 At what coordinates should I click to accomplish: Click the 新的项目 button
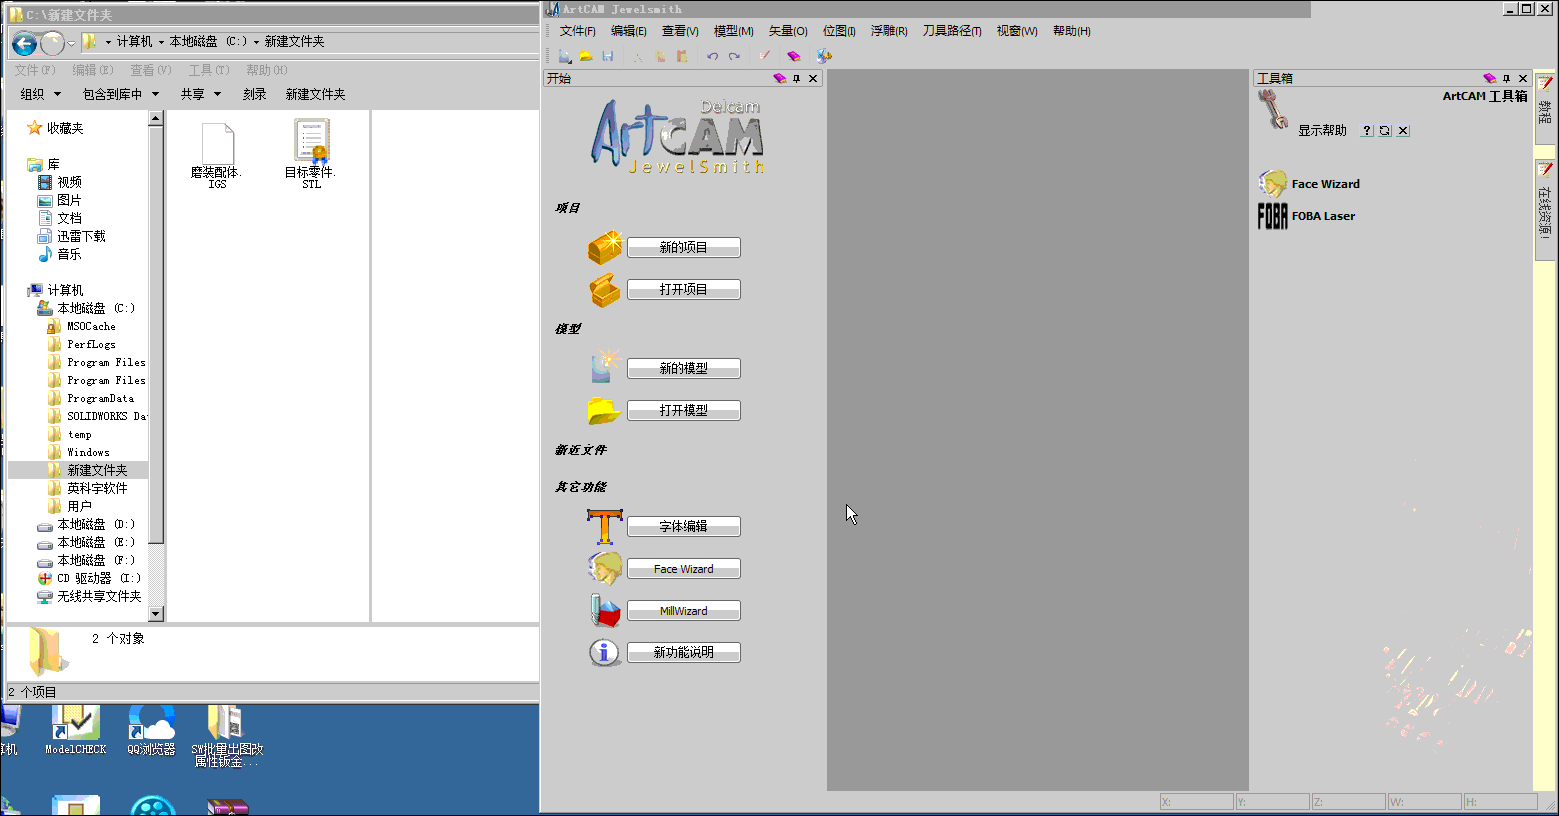pyautogui.click(x=684, y=247)
